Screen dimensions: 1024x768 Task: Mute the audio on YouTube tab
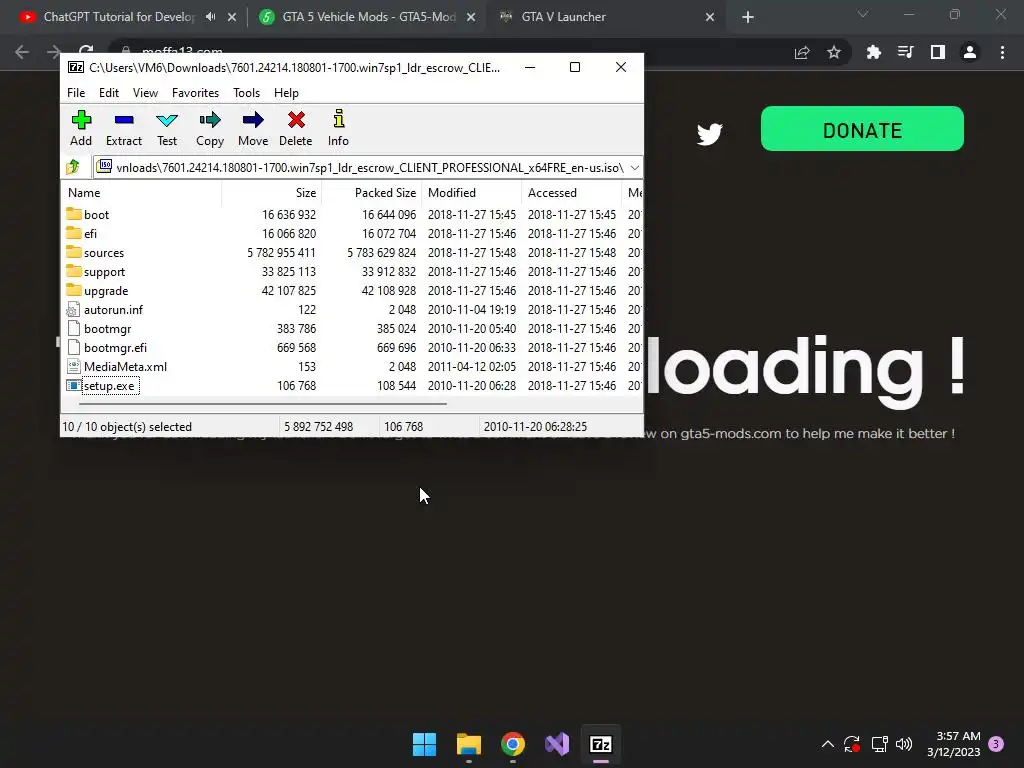point(210,17)
